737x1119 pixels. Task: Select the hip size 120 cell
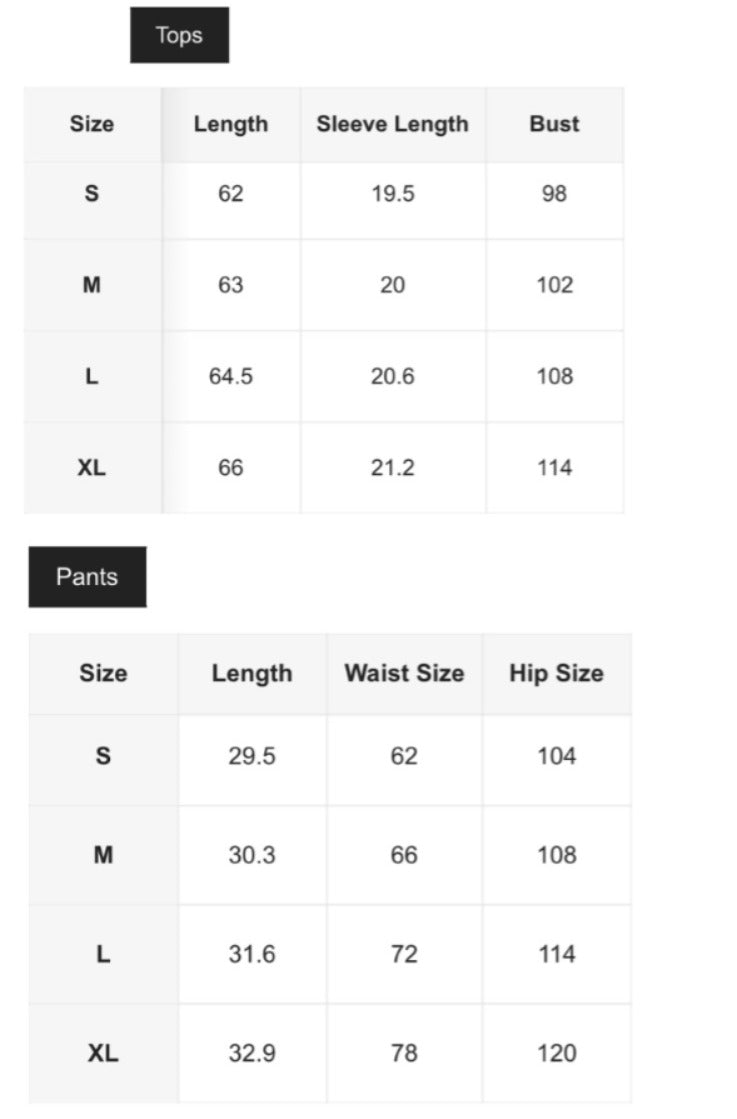pos(556,1053)
